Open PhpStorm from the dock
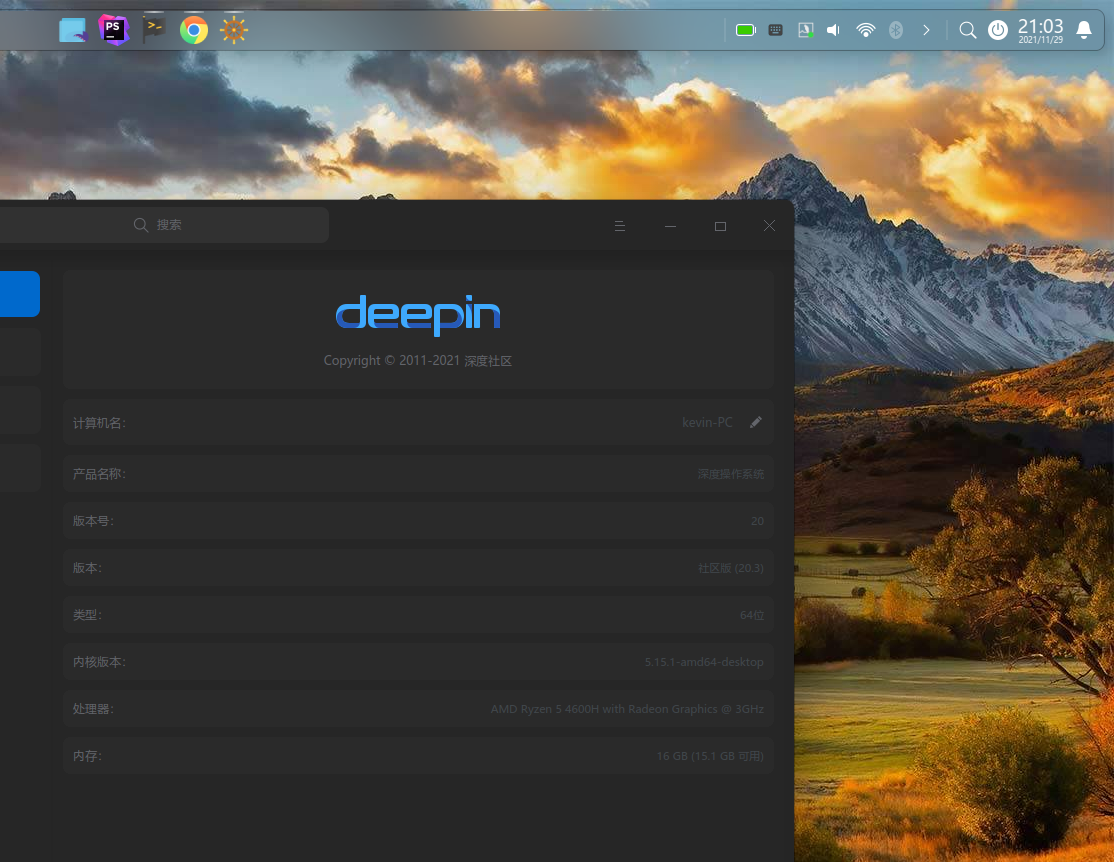Viewport: 1114px width, 862px height. point(113,30)
